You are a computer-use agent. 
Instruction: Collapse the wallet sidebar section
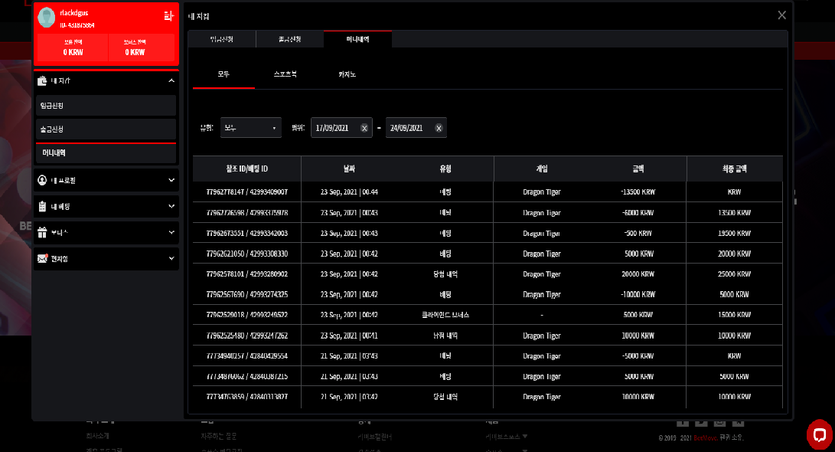tap(171, 81)
